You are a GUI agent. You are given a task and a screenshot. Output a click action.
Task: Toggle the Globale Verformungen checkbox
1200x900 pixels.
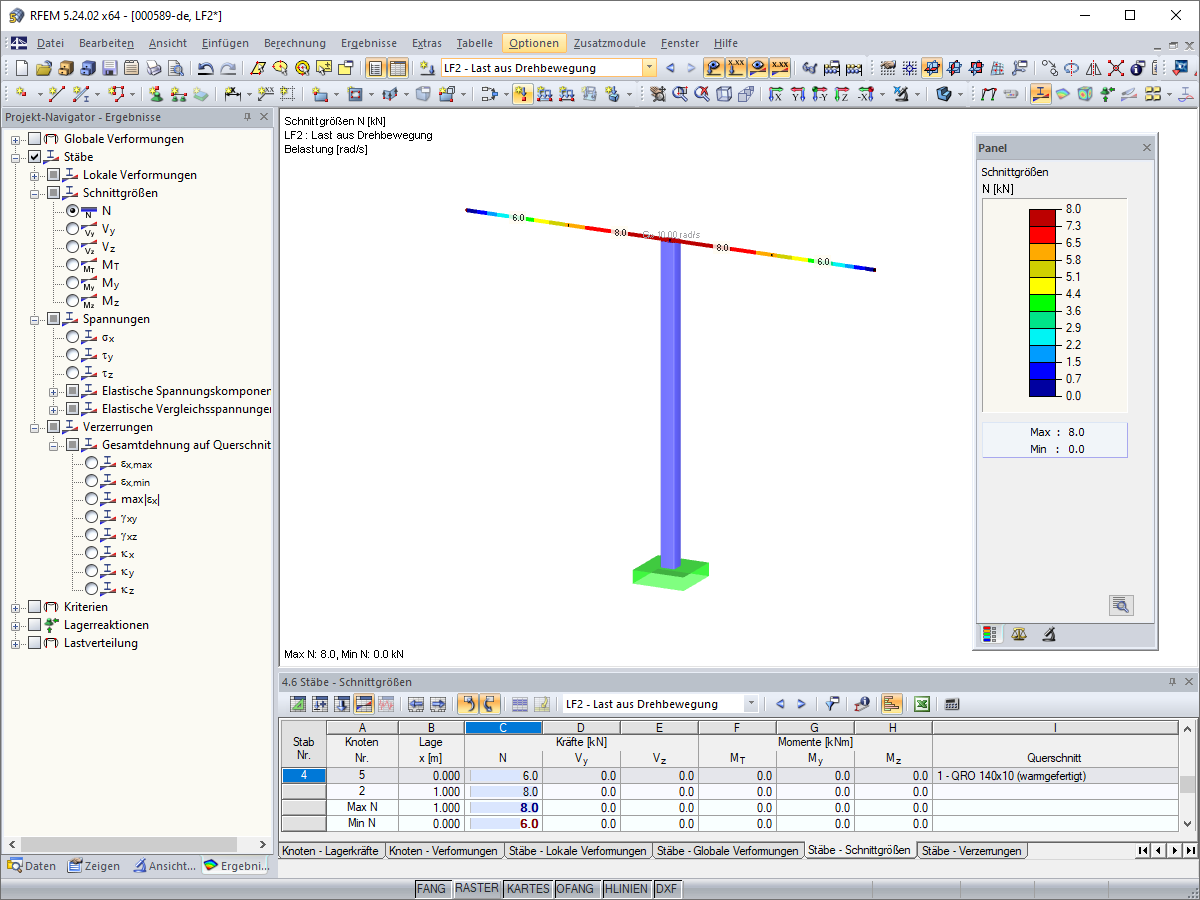(35, 139)
